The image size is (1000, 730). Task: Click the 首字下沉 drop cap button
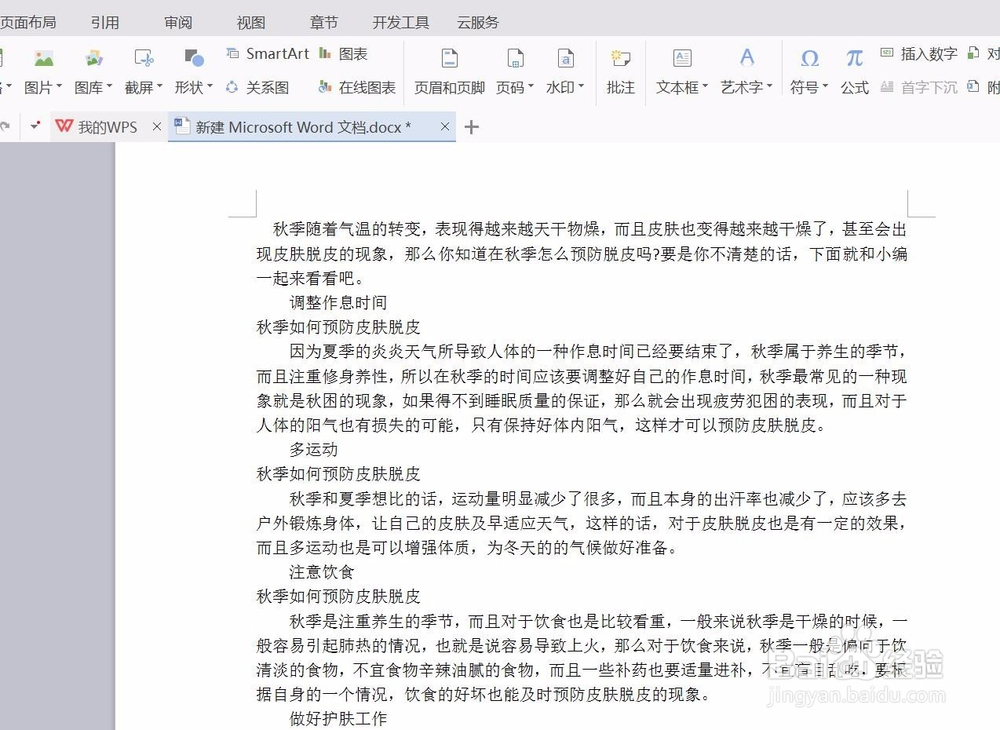point(919,87)
